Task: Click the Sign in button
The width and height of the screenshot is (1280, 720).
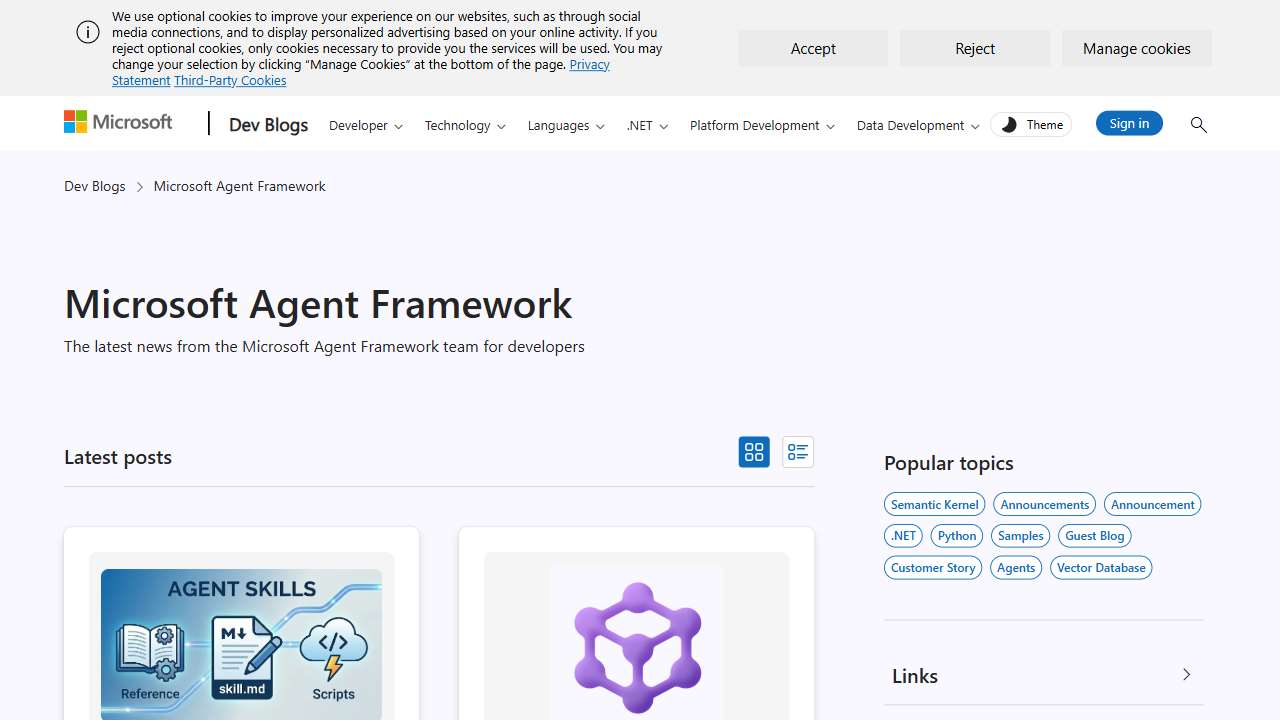Action: pyautogui.click(x=1129, y=123)
